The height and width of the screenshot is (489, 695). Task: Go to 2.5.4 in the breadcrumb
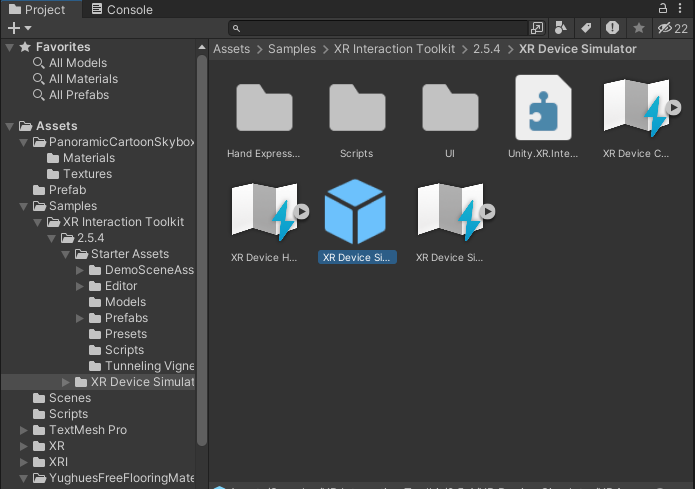[486, 49]
